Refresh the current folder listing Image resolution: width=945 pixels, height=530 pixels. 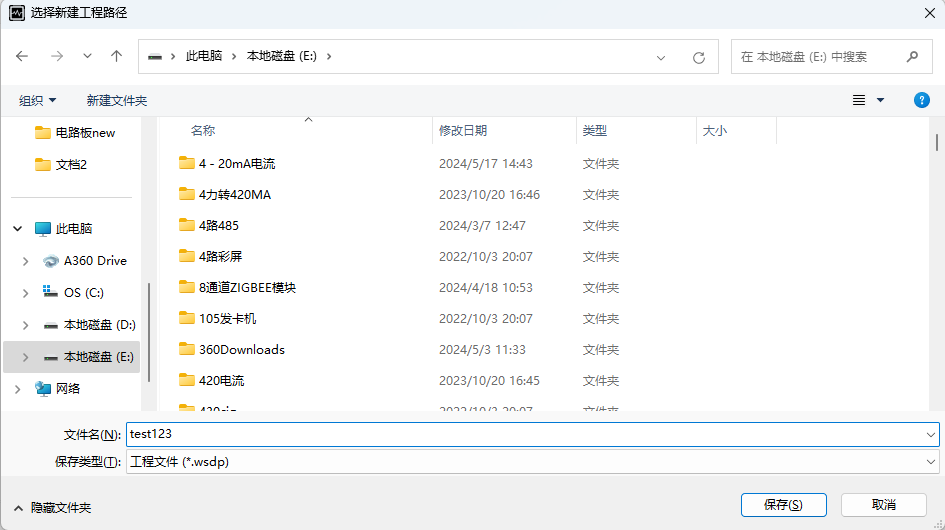[x=699, y=58]
